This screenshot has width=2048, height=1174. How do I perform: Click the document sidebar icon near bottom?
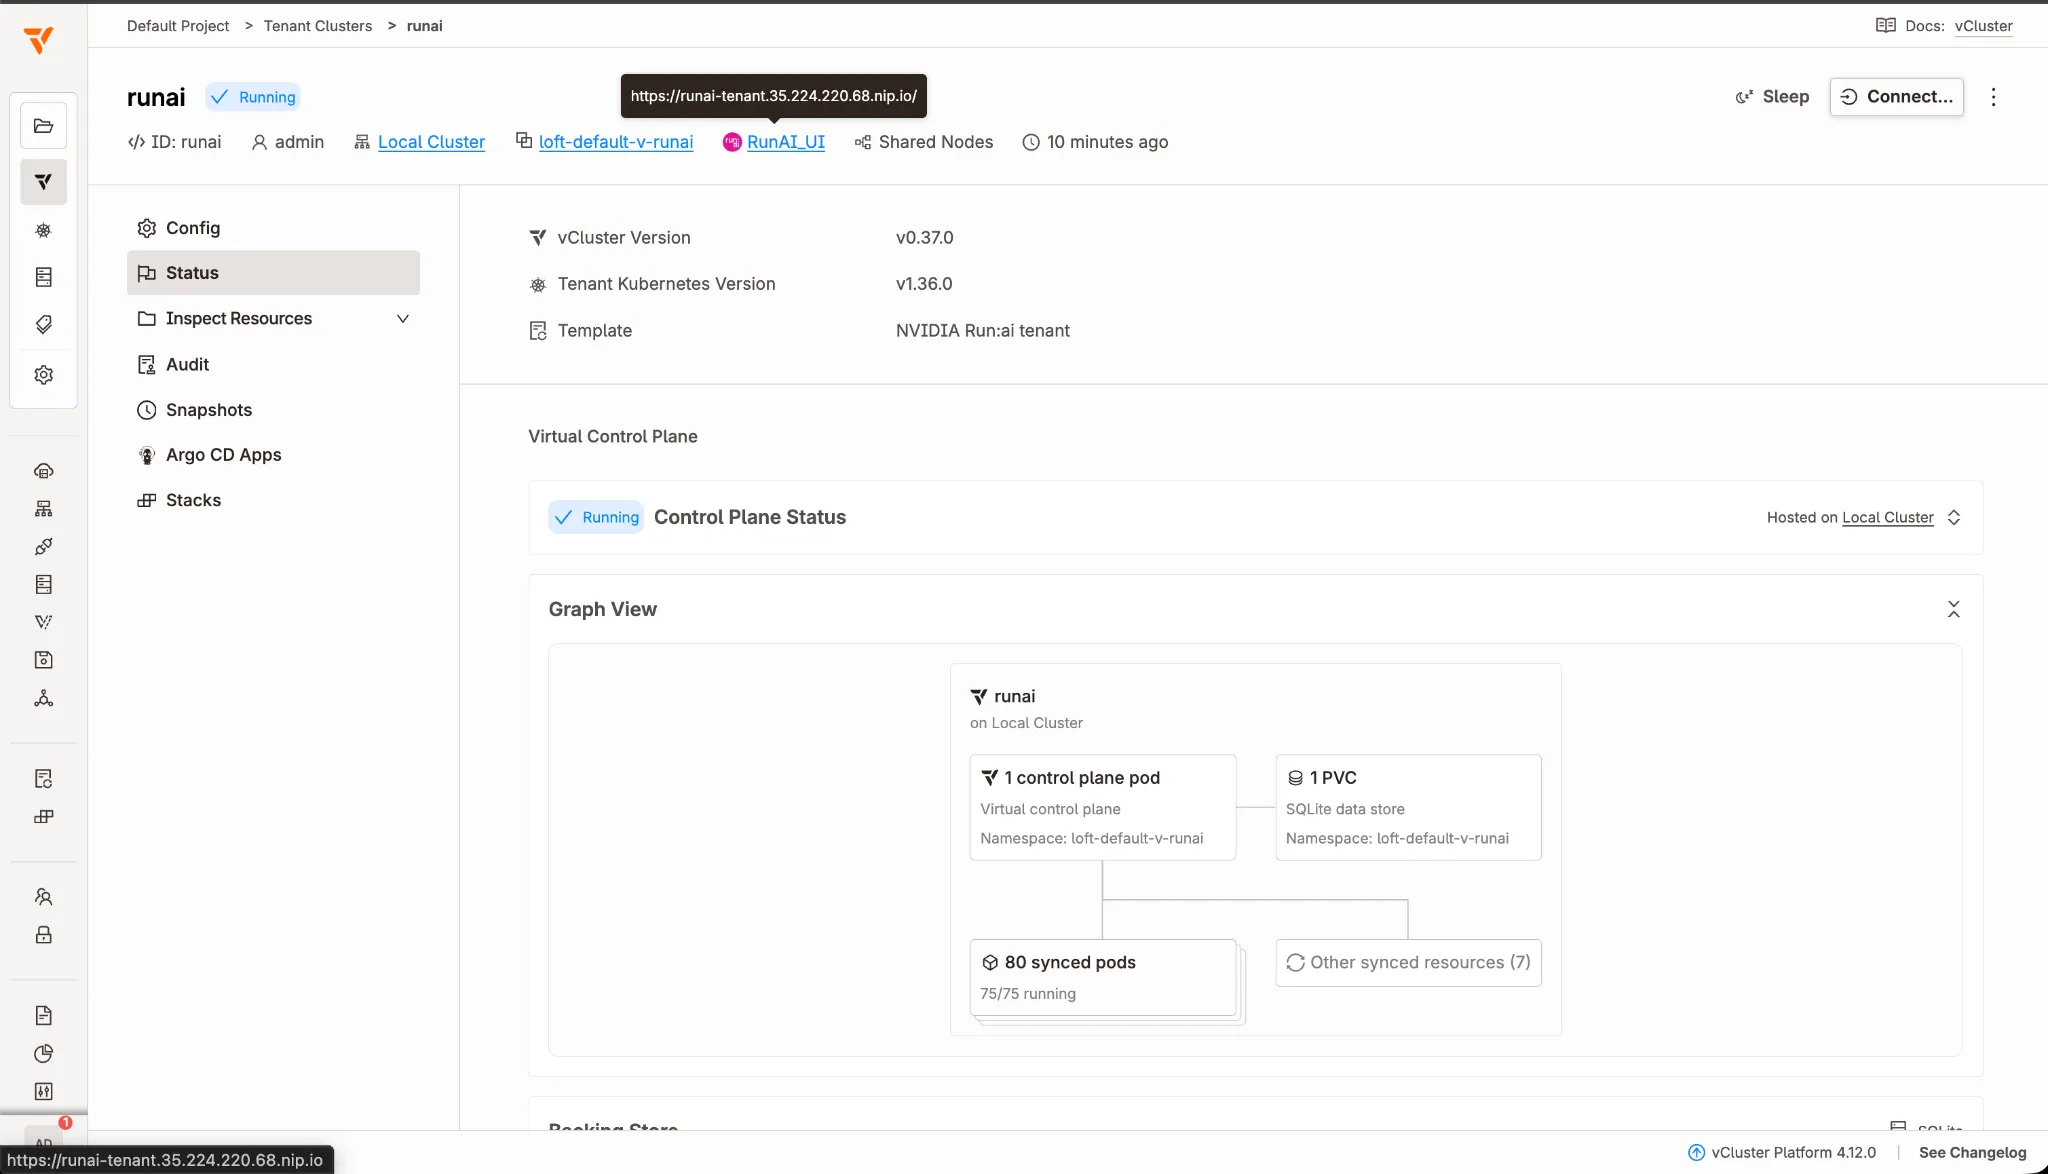coord(43,1016)
